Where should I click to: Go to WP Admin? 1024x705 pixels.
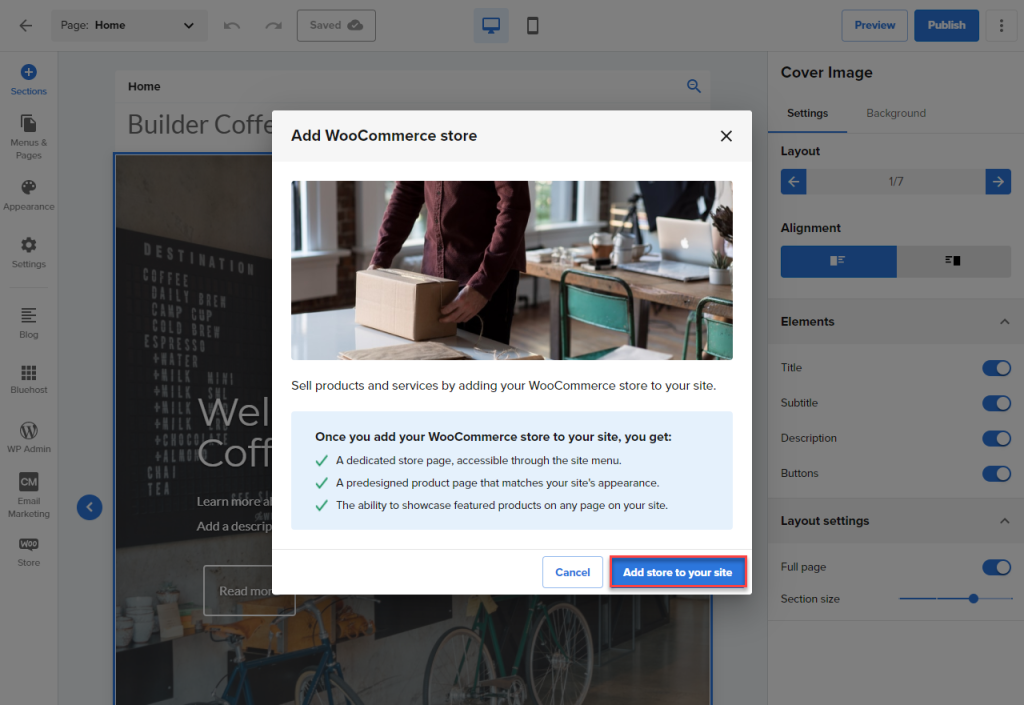29,437
